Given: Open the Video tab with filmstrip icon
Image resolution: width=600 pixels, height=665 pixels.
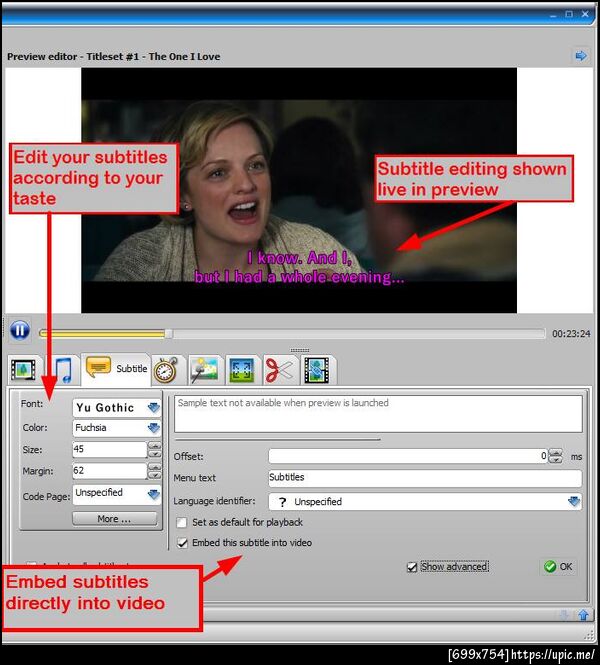Looking at the screenshot, I should tap(24, 370).
